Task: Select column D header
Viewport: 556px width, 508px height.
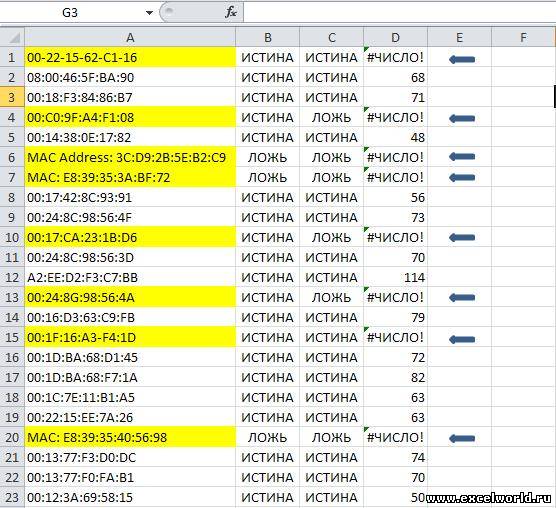Action: 395,37
